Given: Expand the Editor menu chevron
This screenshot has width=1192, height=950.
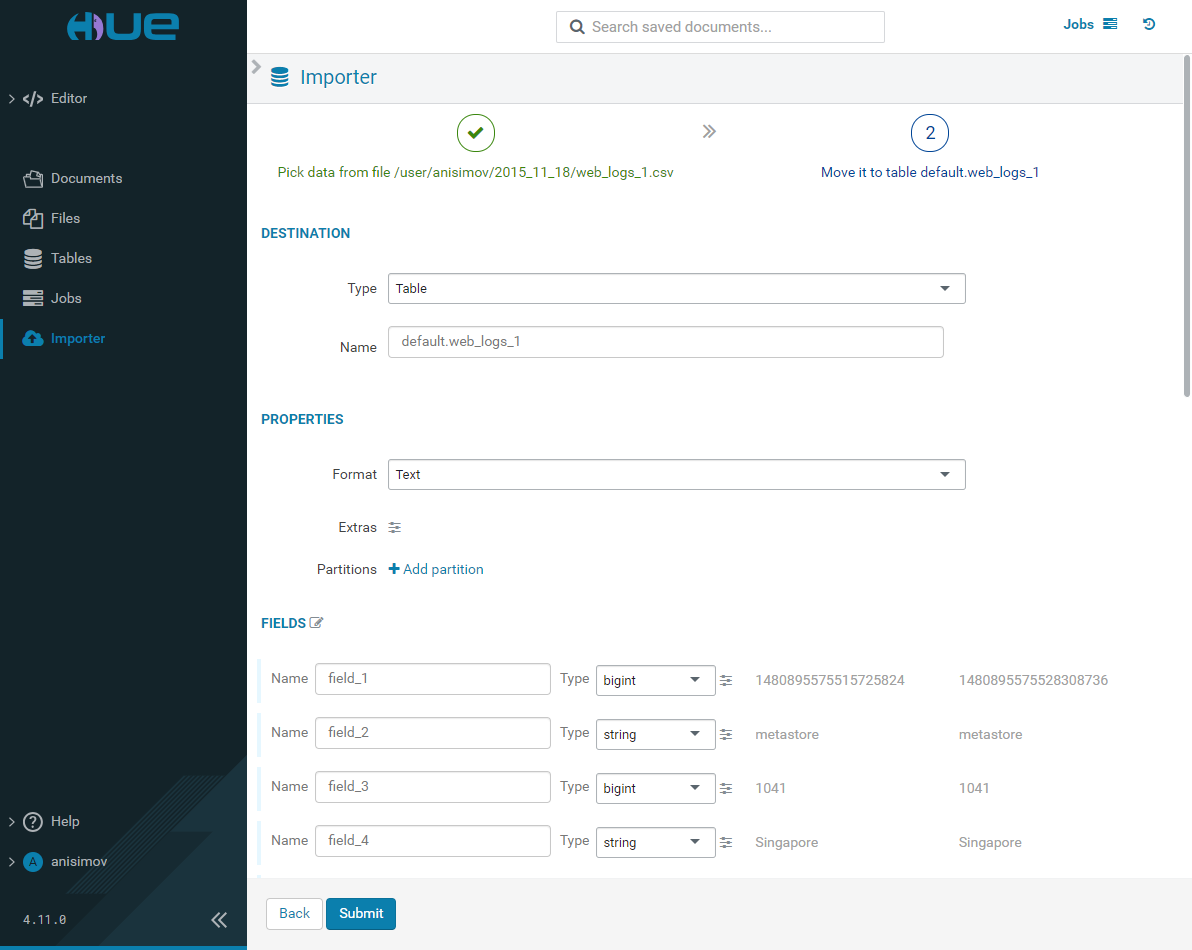Looking at the screenshot, I should click(11, 99).
